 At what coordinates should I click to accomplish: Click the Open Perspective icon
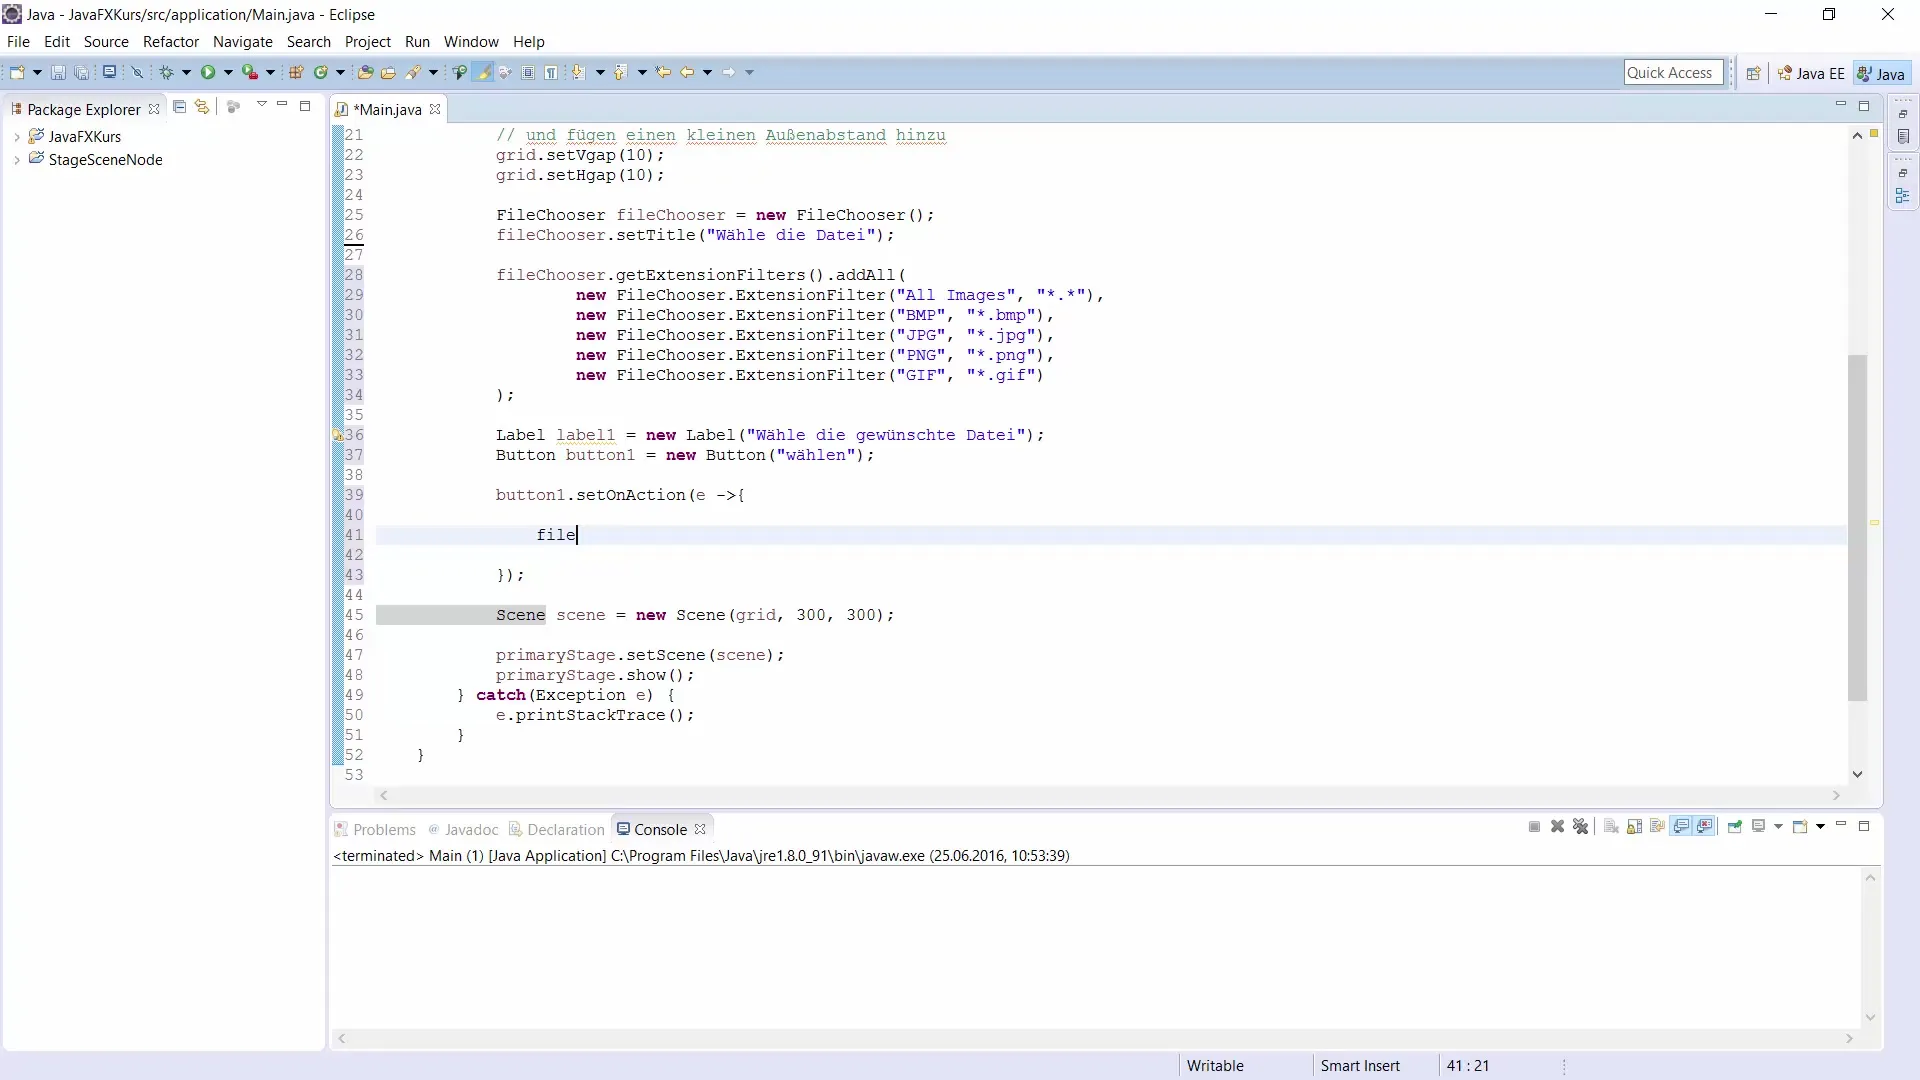coord(1753,73)
